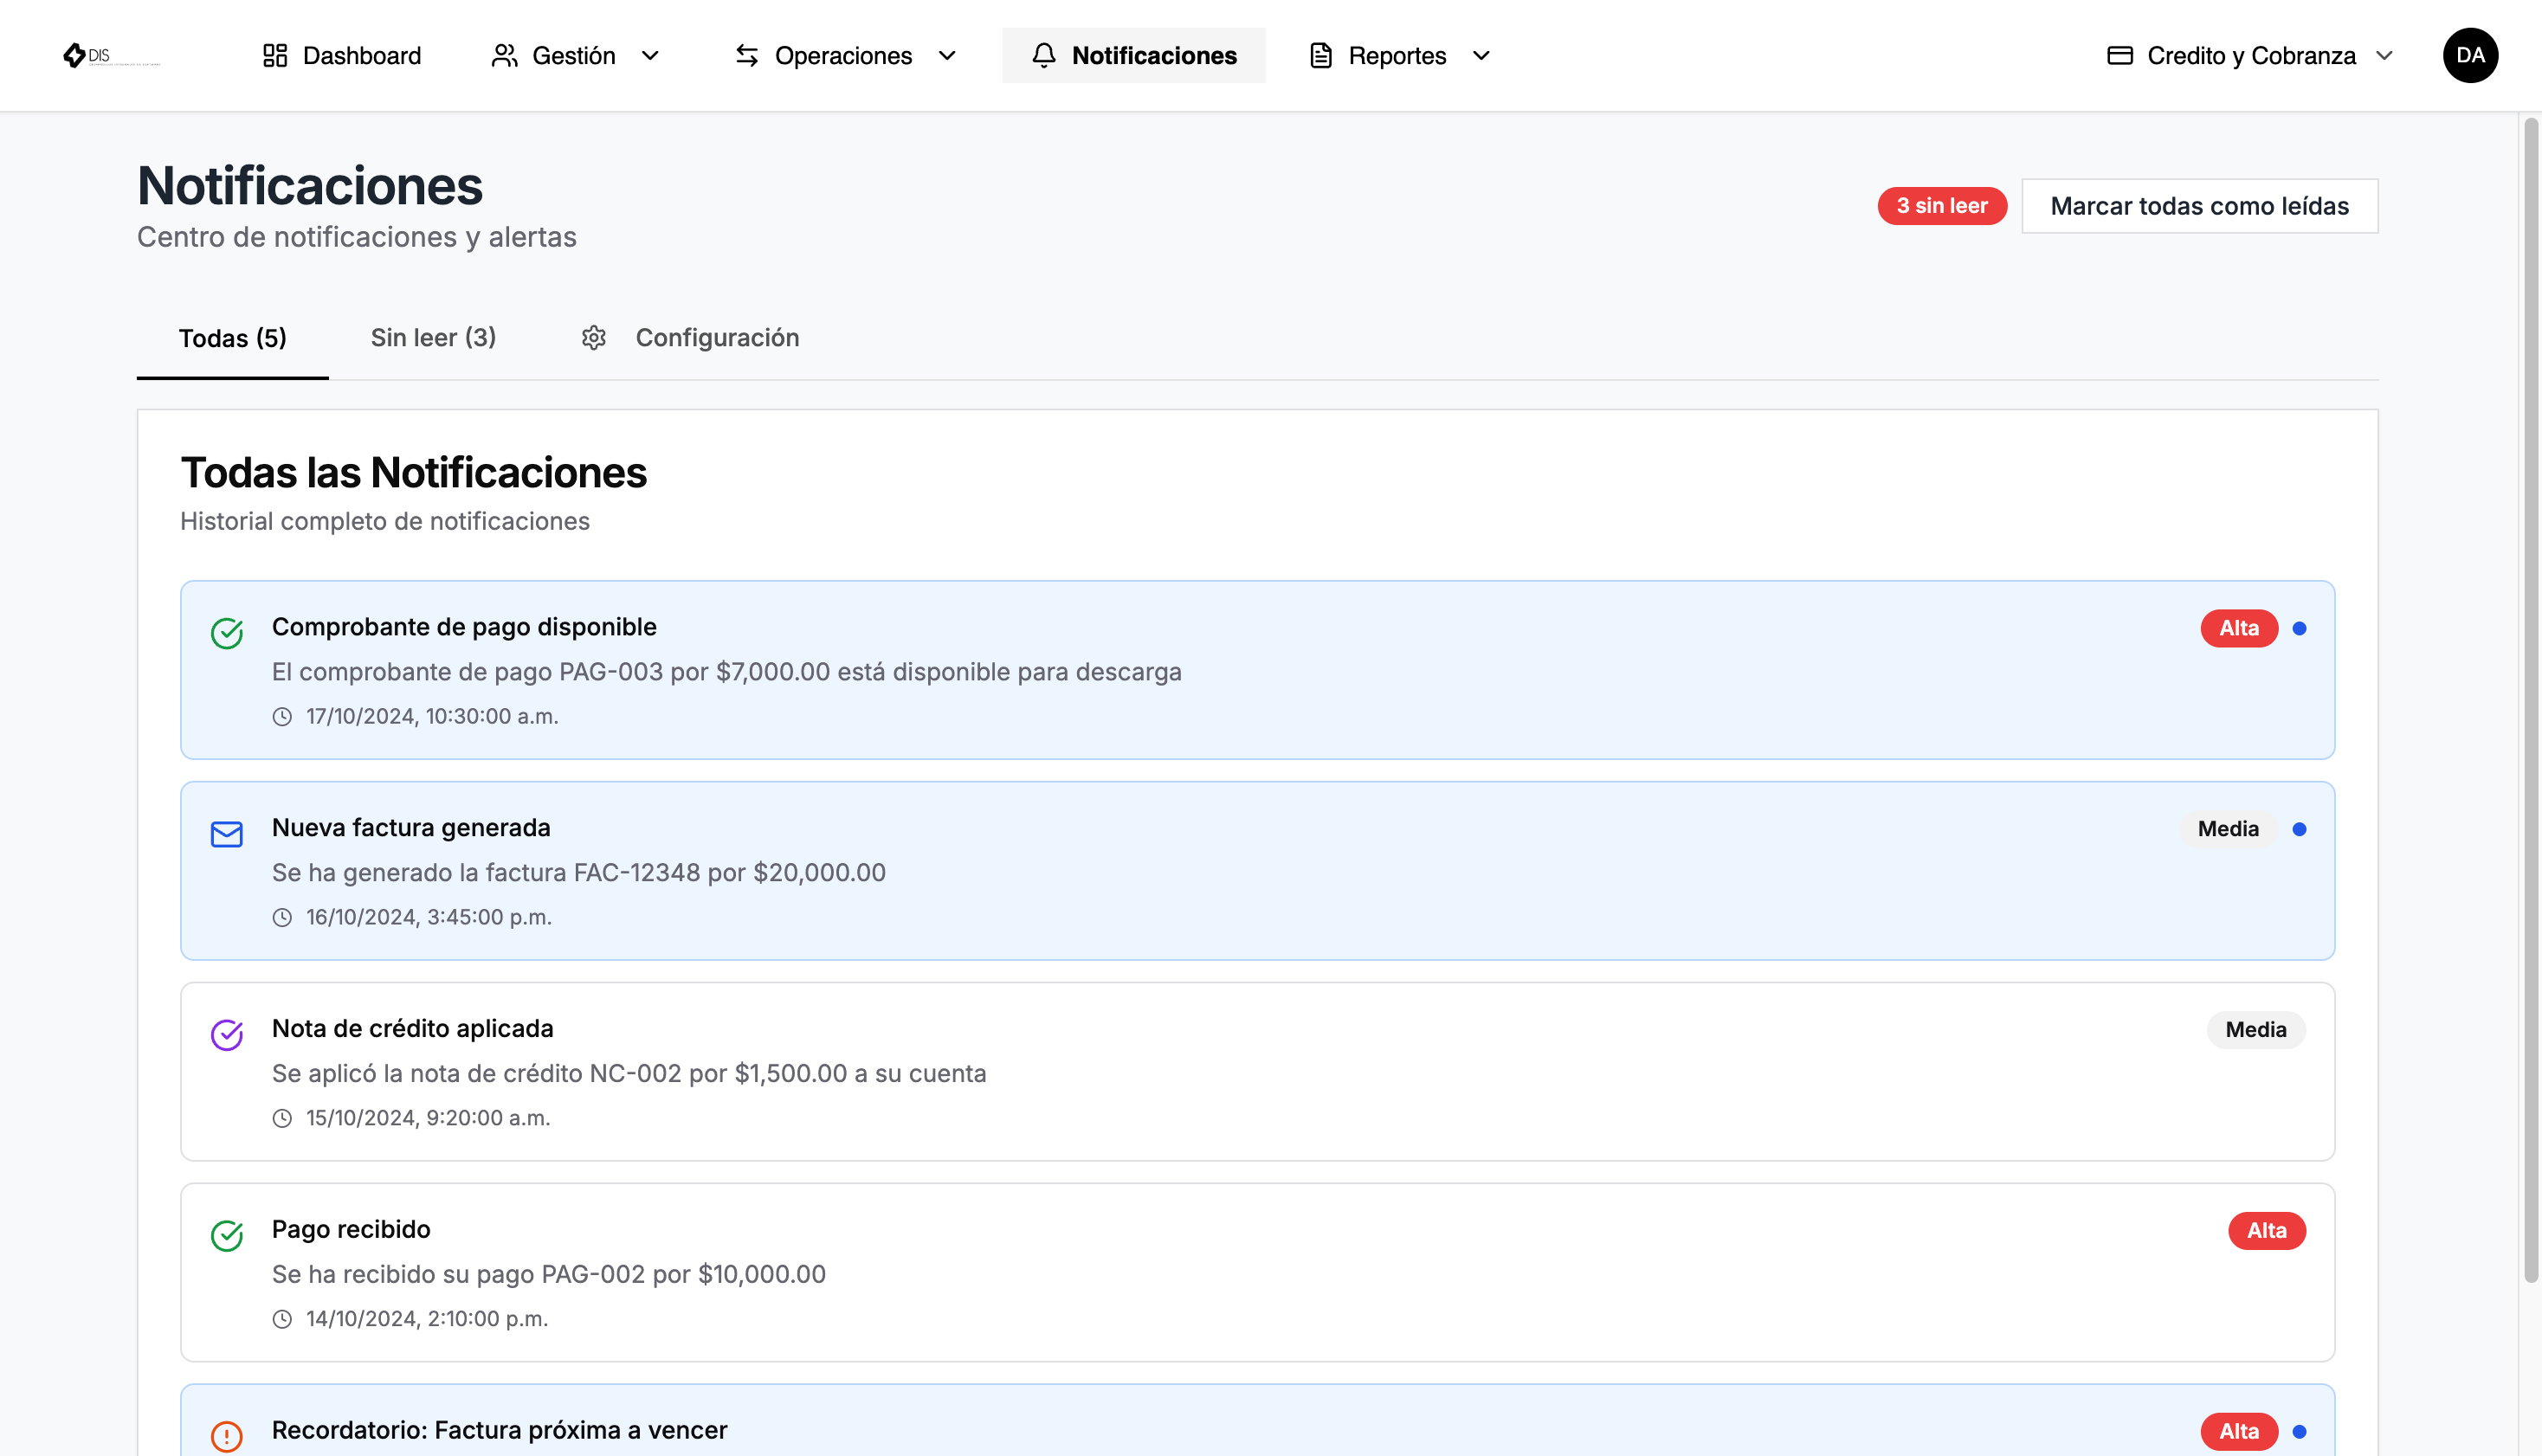
Task: Open Nota de crédito aplicada notification title
Action: point(412,1029)
